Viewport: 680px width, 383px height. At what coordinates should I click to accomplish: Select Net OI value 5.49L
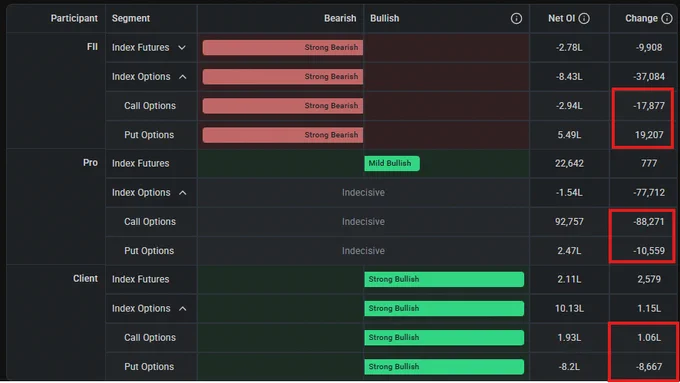569,135
